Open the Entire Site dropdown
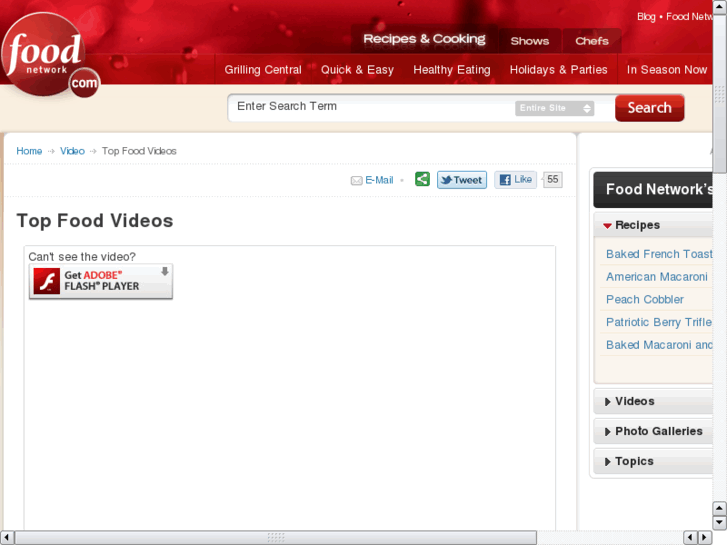 tap(554, 108)
